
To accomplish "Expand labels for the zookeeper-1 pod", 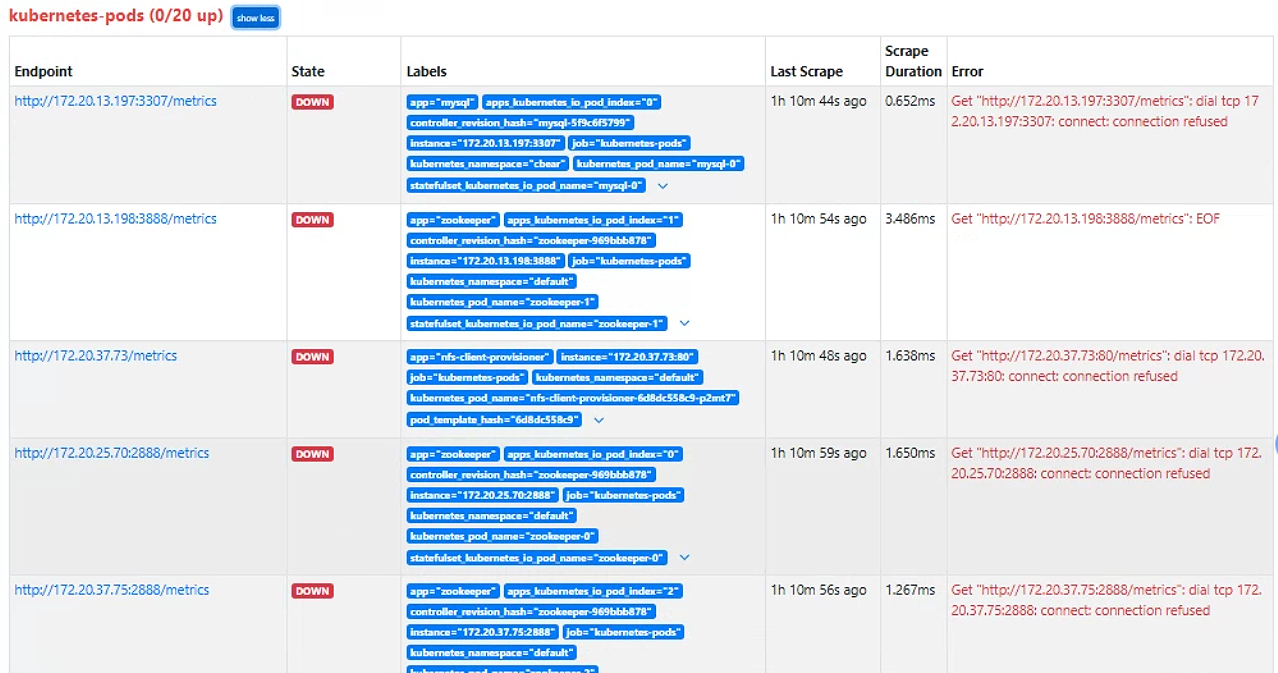I will [685, 324].
